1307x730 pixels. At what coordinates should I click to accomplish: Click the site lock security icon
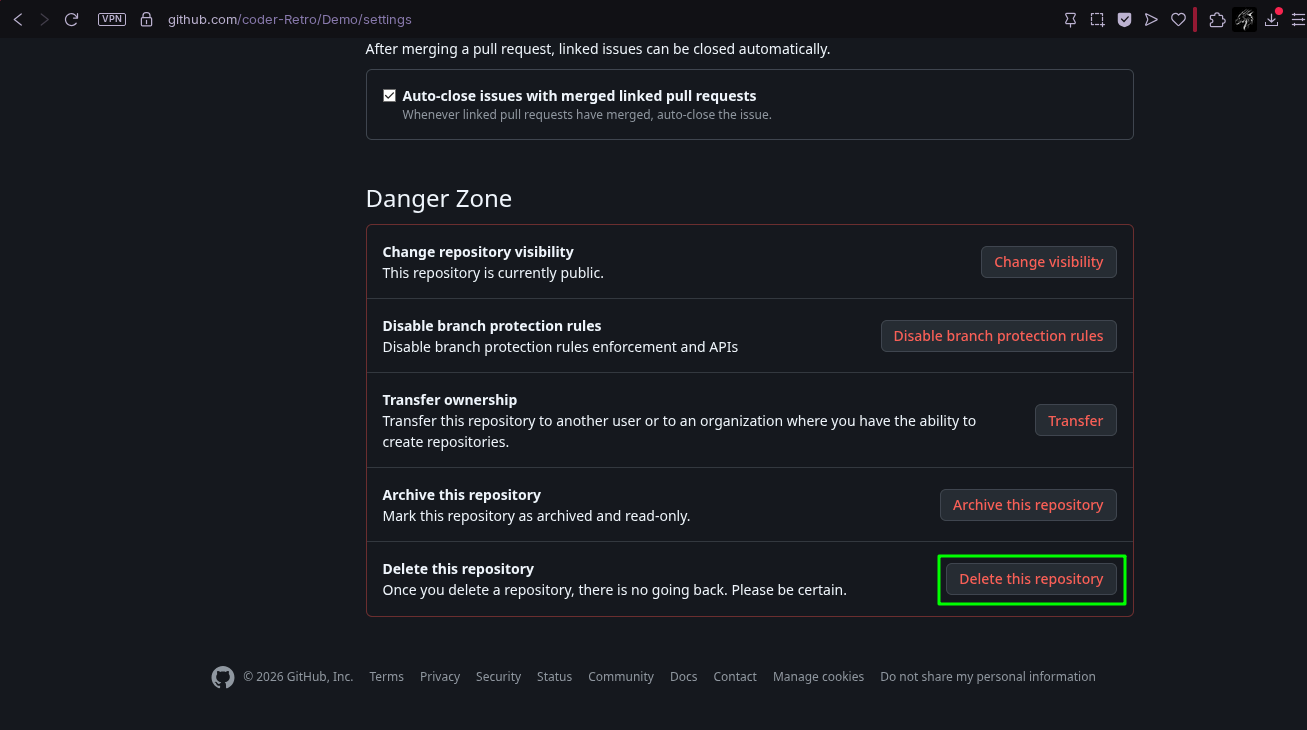coord(147,19)
